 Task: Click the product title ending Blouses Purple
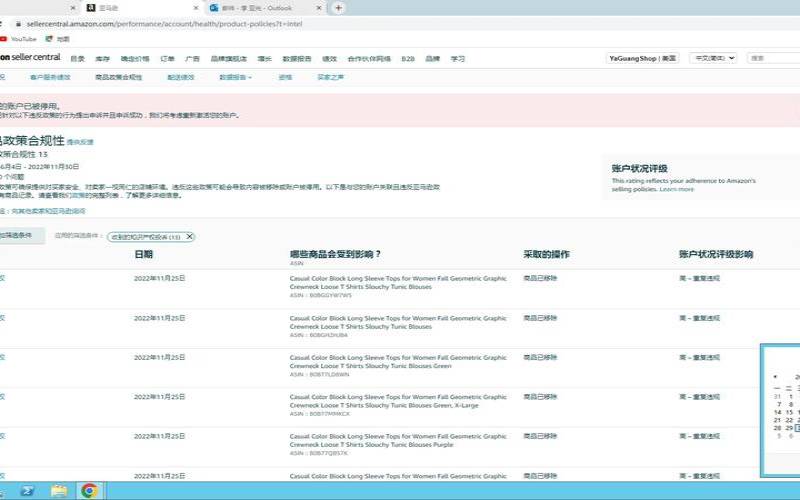(398, 440)
